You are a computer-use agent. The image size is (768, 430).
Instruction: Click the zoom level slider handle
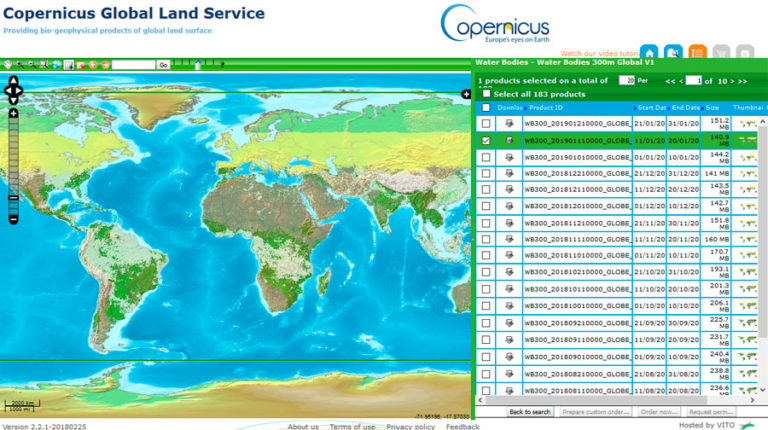(x=13, y=198)
